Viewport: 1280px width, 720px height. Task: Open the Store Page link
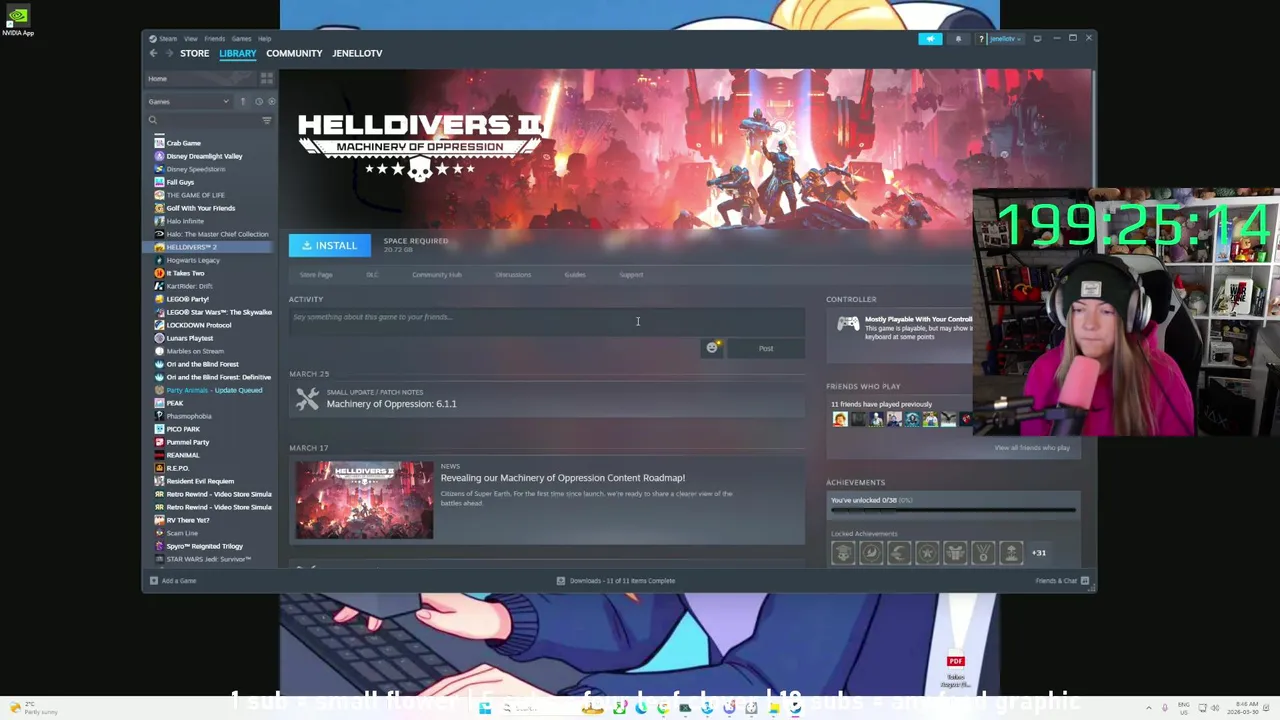316,275
